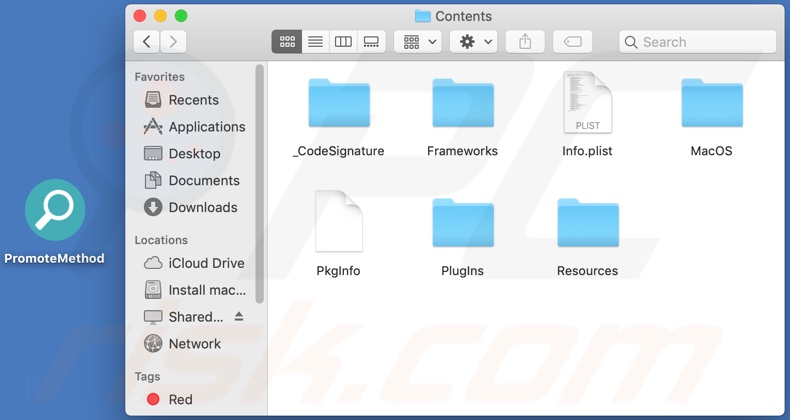
Task: Go back with the left chevron button
Action: click(147, 42)
